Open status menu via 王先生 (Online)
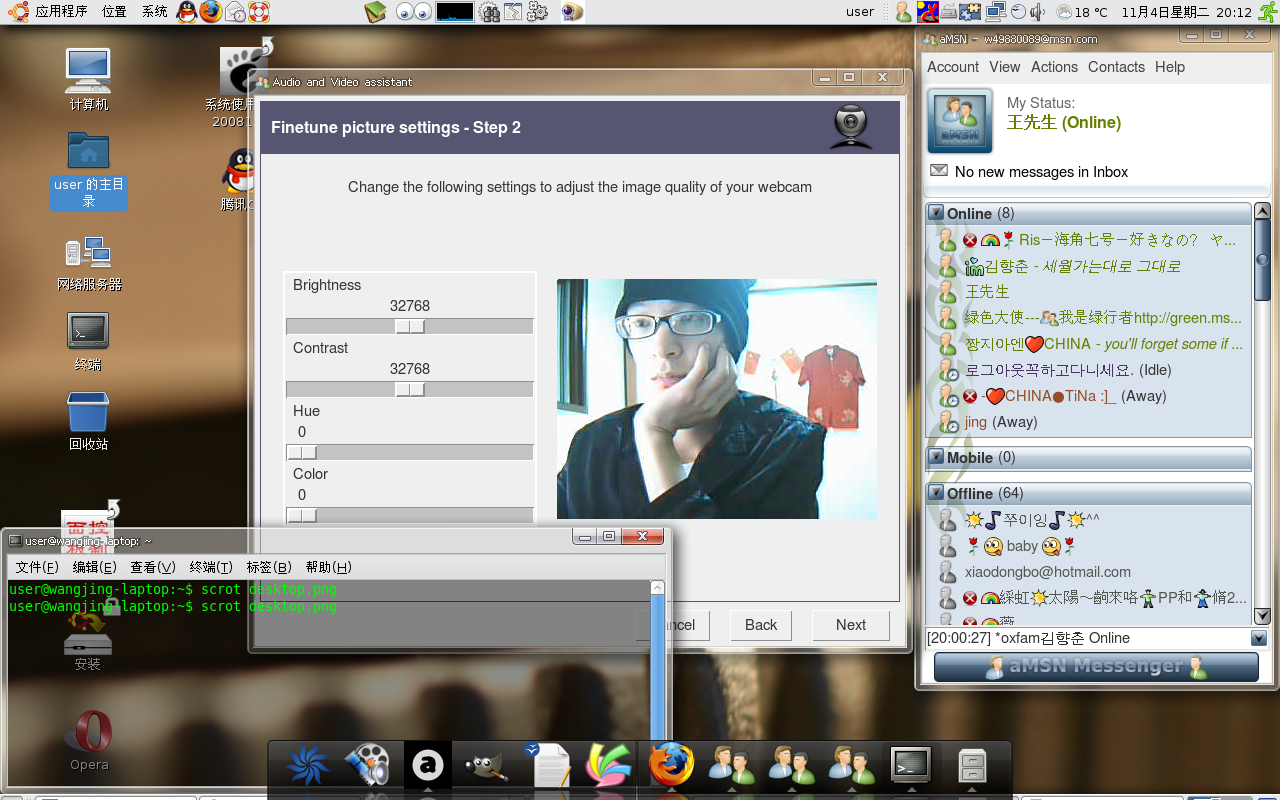1280x800 pixels. [x=1063, y=122]
